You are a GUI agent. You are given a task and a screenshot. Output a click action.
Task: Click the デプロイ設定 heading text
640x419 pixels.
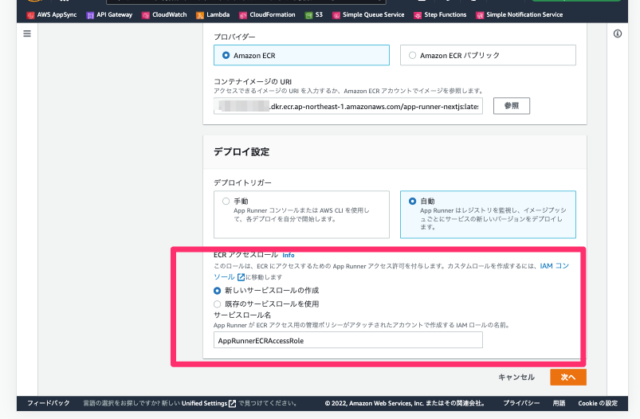(x=242, y=152)
